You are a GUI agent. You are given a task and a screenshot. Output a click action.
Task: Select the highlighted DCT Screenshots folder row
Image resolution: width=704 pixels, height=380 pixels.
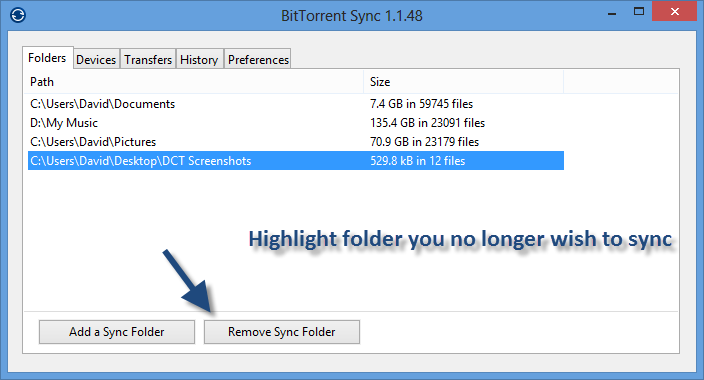(x=296, y=161)
